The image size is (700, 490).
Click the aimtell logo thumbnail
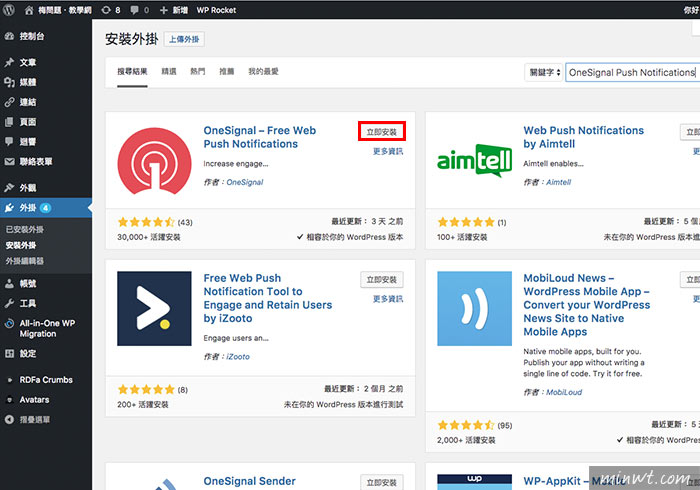point(475,160)
